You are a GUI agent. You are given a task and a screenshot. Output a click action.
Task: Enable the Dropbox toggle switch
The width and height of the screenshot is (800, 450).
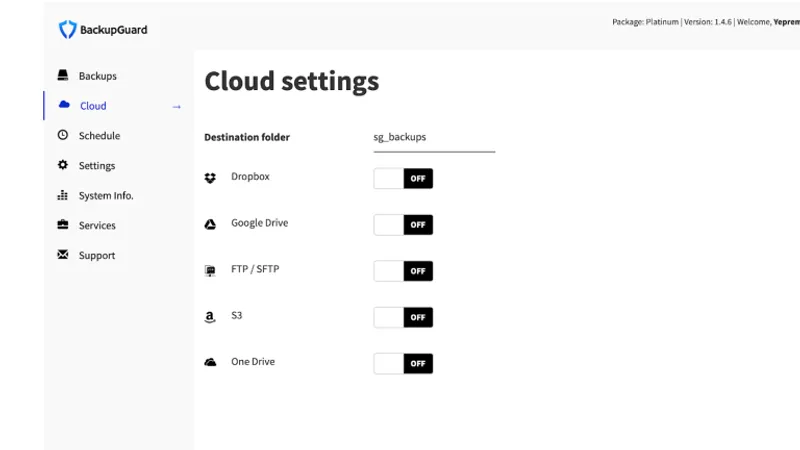[403, 178]
